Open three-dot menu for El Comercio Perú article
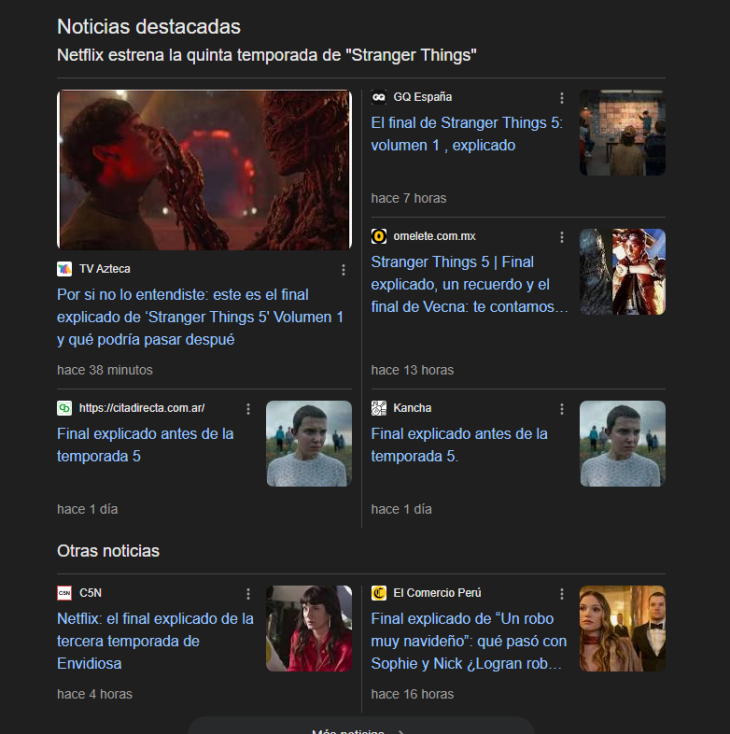 click(562, 594)
